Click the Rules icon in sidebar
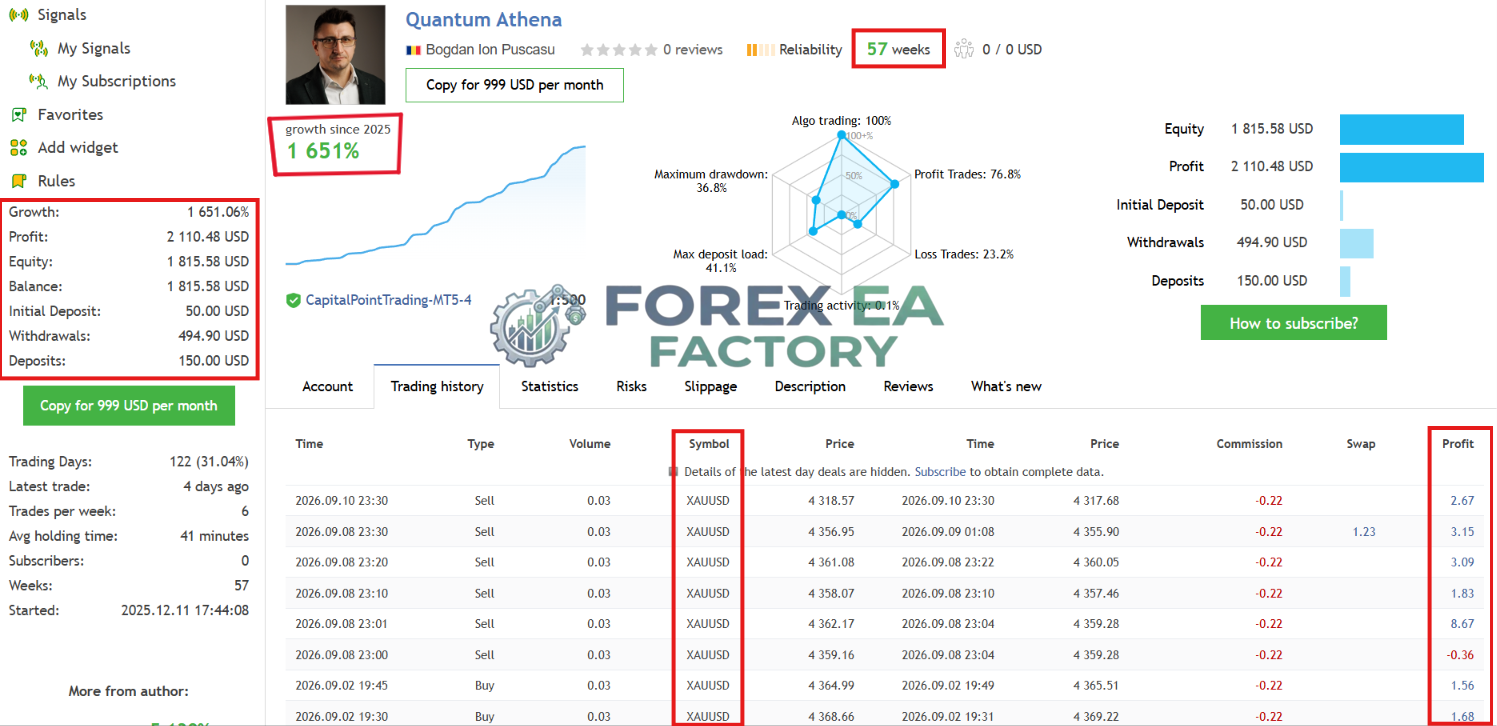The height and width of the screenshot is (726, 1497). pyautogui.click(x=18, y=181)
